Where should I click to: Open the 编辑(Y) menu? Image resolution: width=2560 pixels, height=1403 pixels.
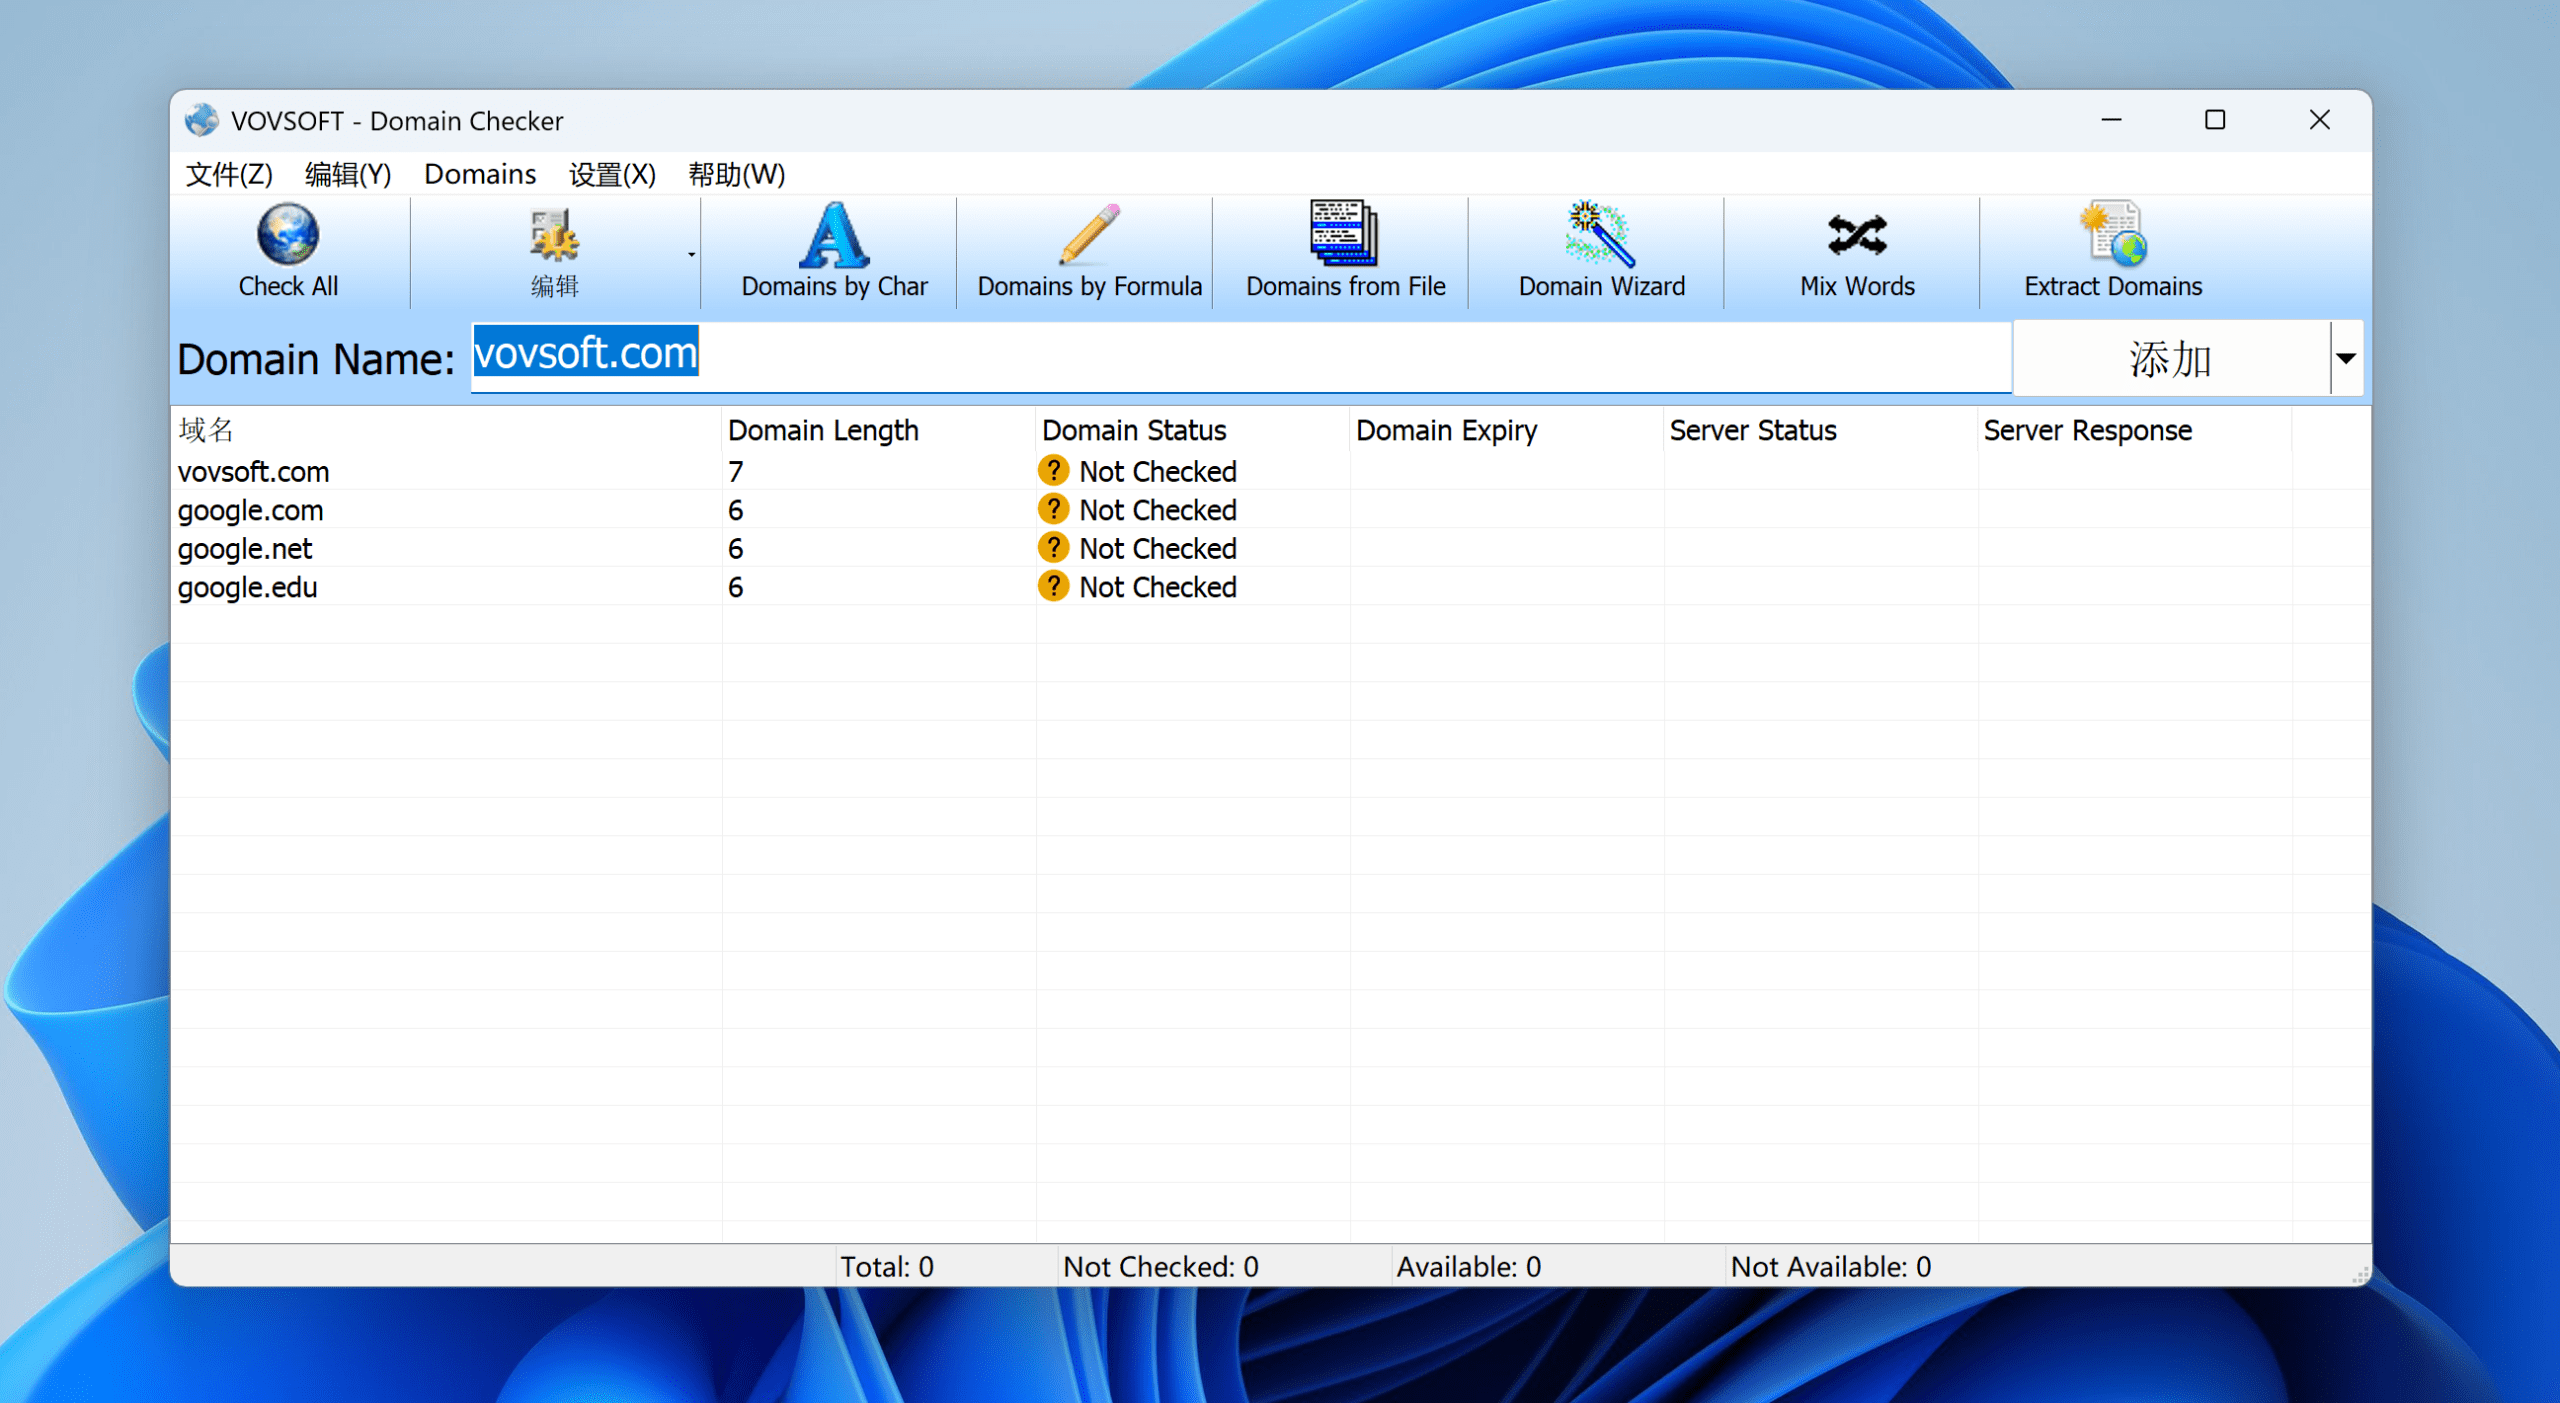click(347, 174)
